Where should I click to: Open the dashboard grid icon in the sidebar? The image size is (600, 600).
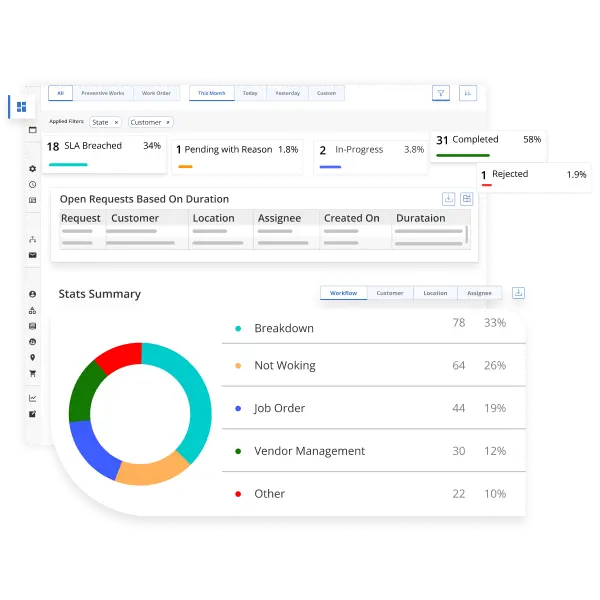point(22,107)
